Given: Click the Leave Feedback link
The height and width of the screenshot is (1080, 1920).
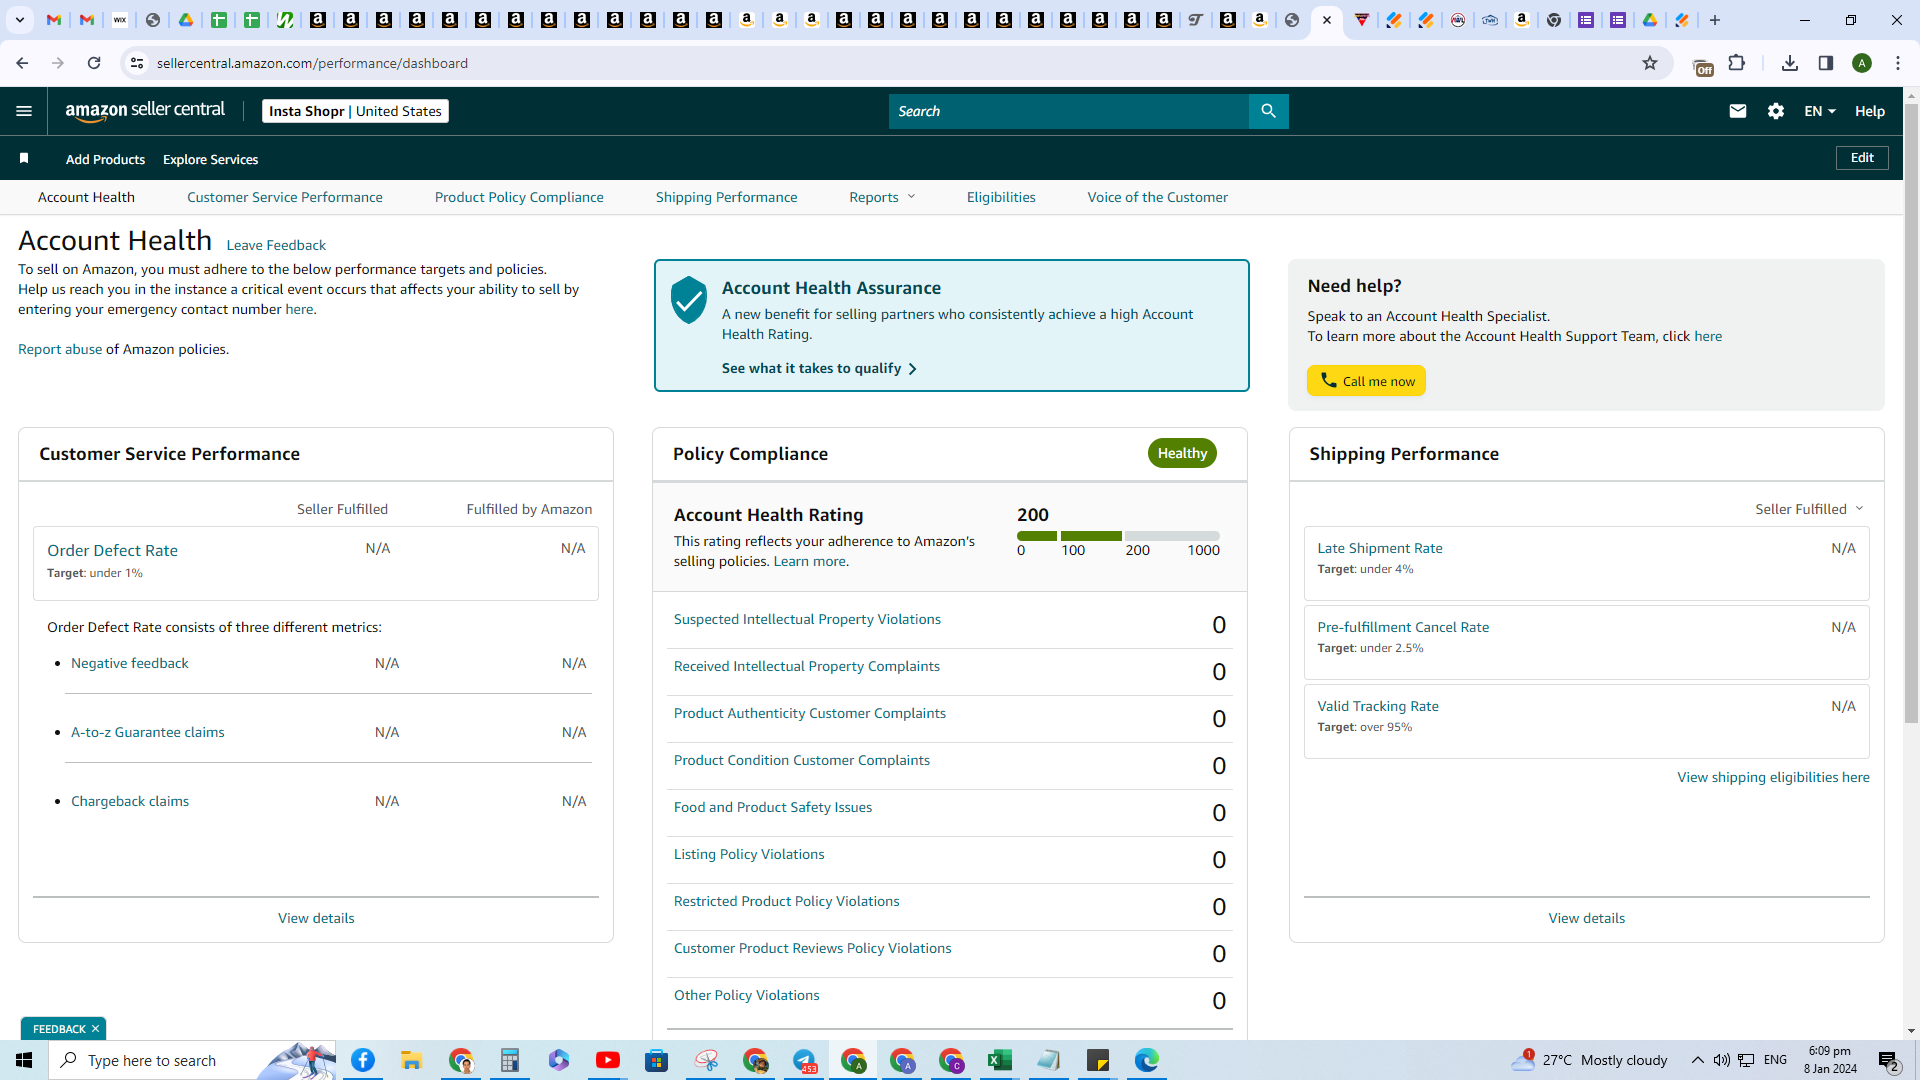Looking at the screenshot, I should point(276,245).
